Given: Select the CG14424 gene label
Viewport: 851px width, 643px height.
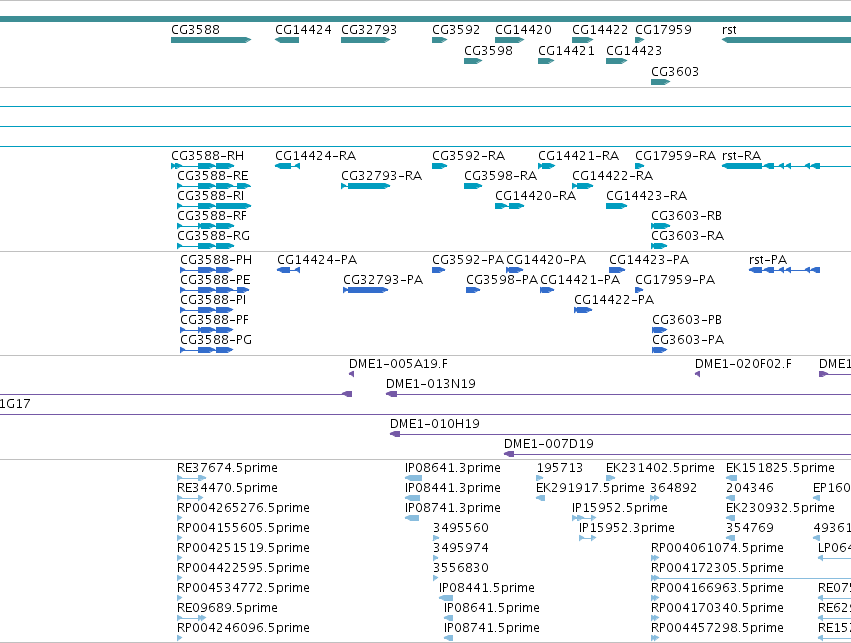Looking at the screenshot, I should point(303,30).
